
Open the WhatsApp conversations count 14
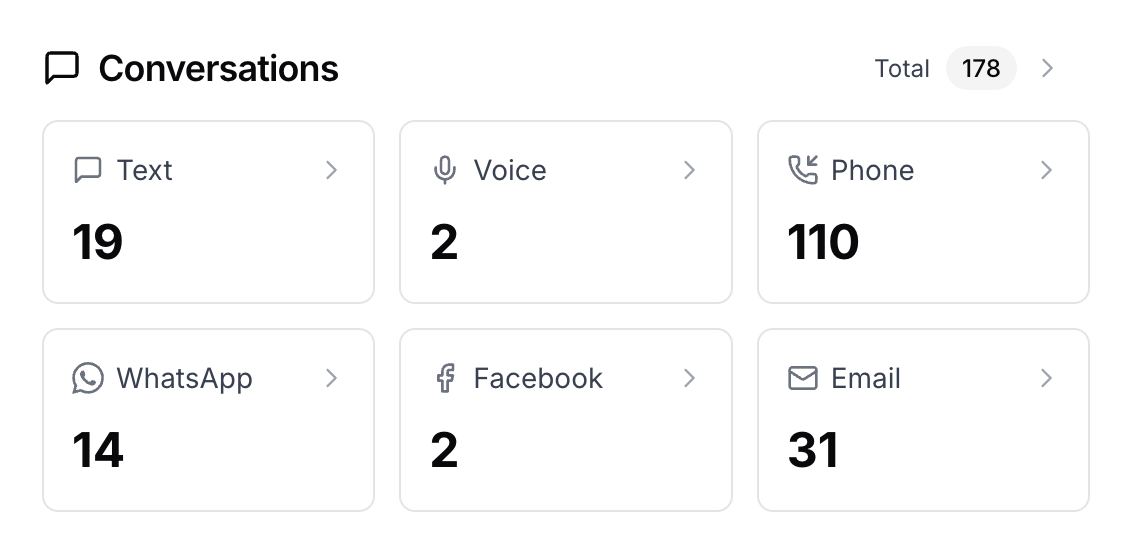tap(98, 450)
